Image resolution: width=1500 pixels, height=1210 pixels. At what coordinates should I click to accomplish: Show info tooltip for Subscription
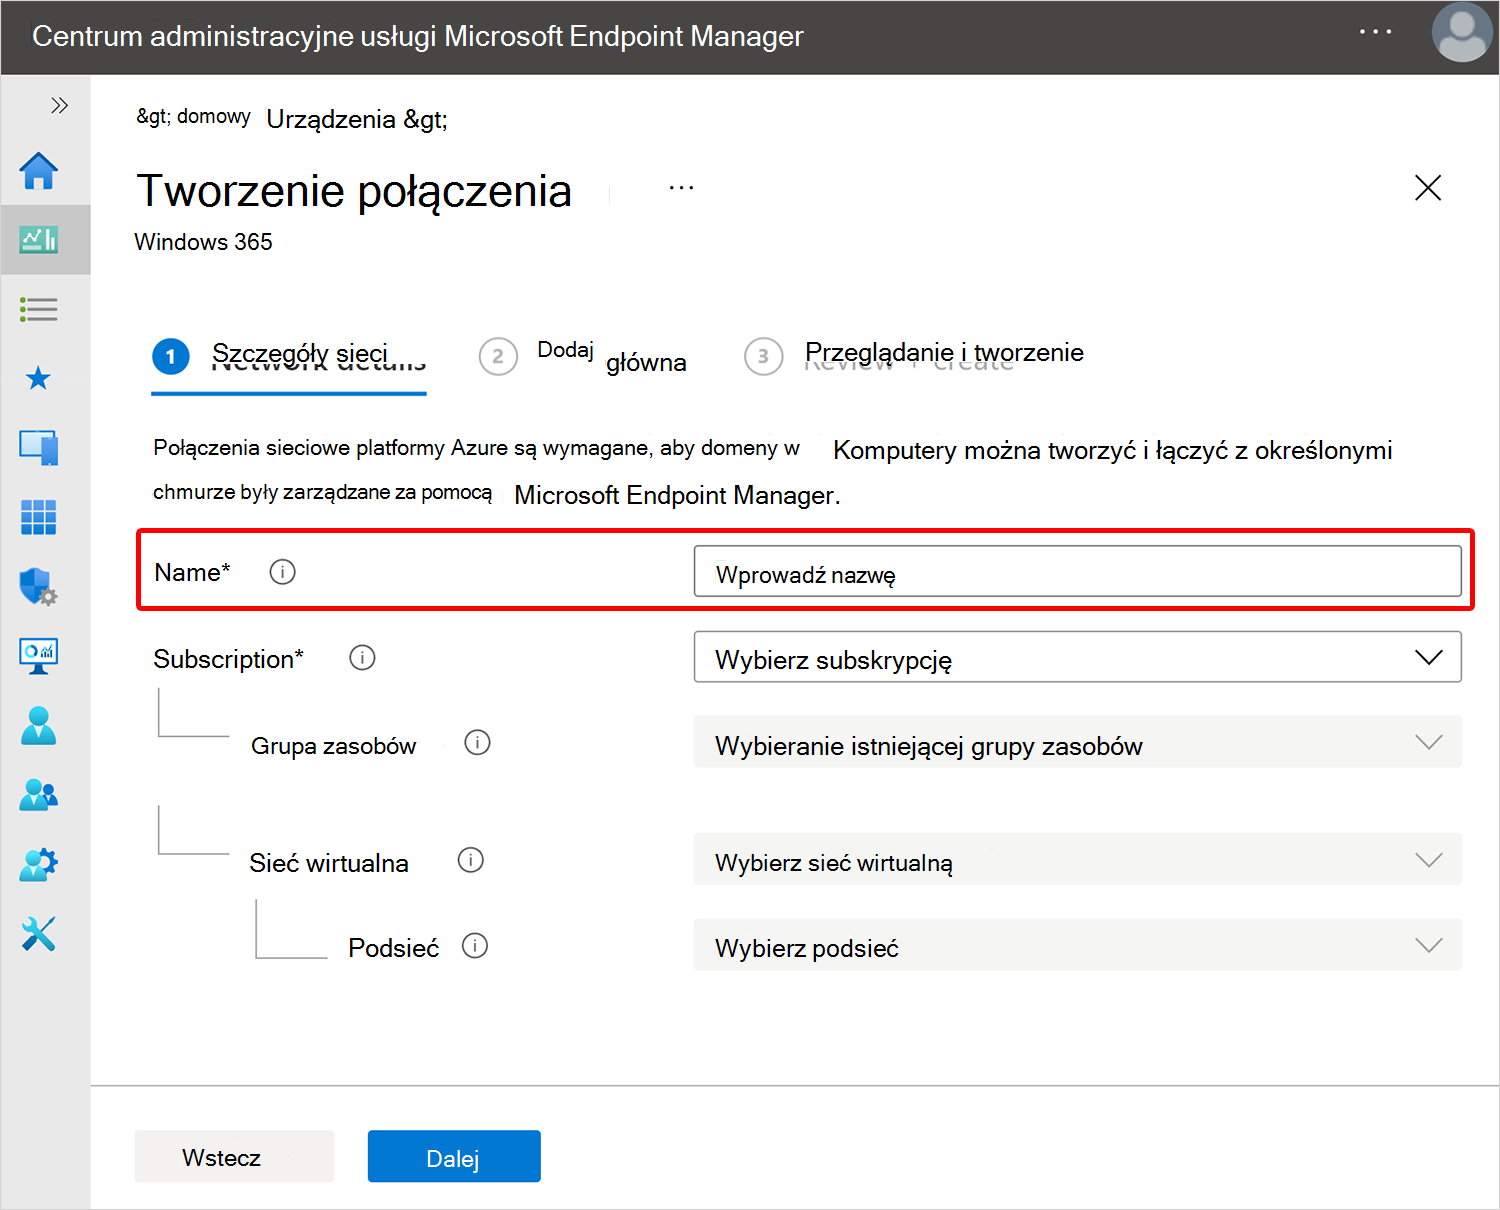(x=362, y=657)
